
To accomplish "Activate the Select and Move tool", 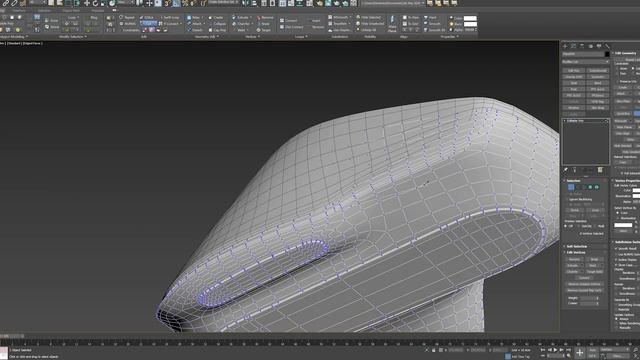I will coord(87,3).
